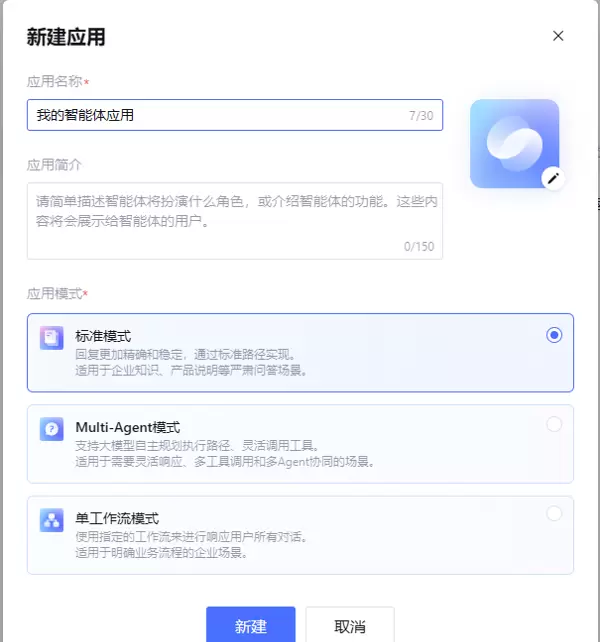
Task: Click the 取消 button
Action: (x=350, y=626)
